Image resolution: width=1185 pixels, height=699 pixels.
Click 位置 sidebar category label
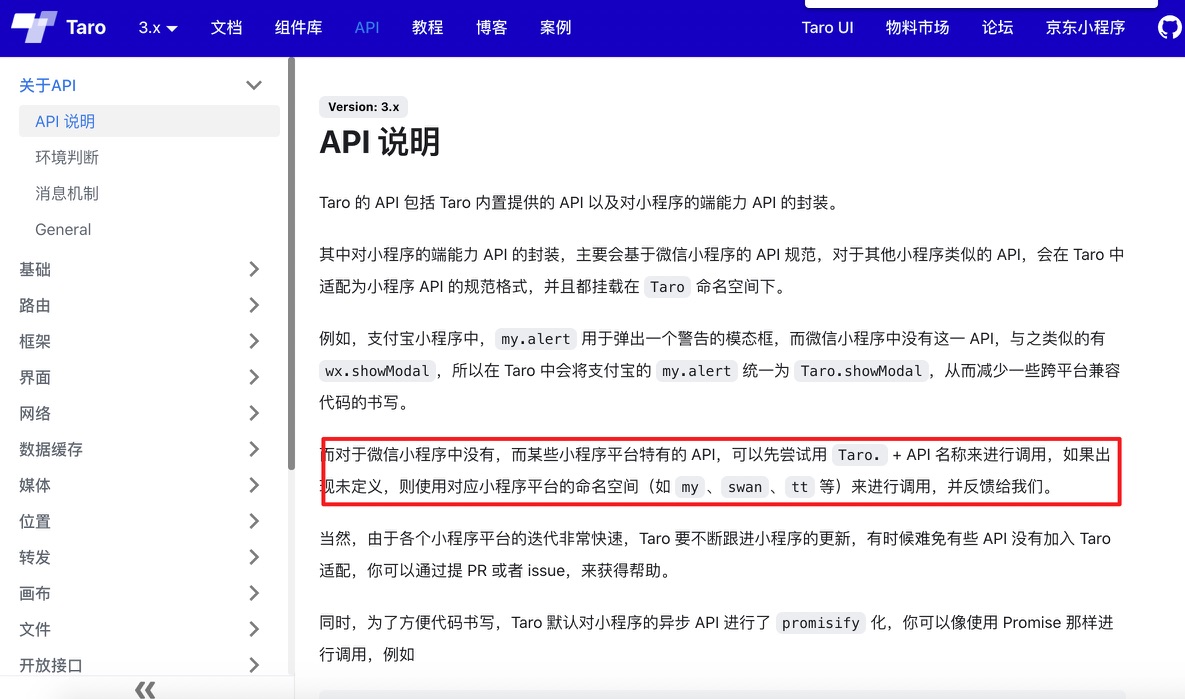(35, 521)
